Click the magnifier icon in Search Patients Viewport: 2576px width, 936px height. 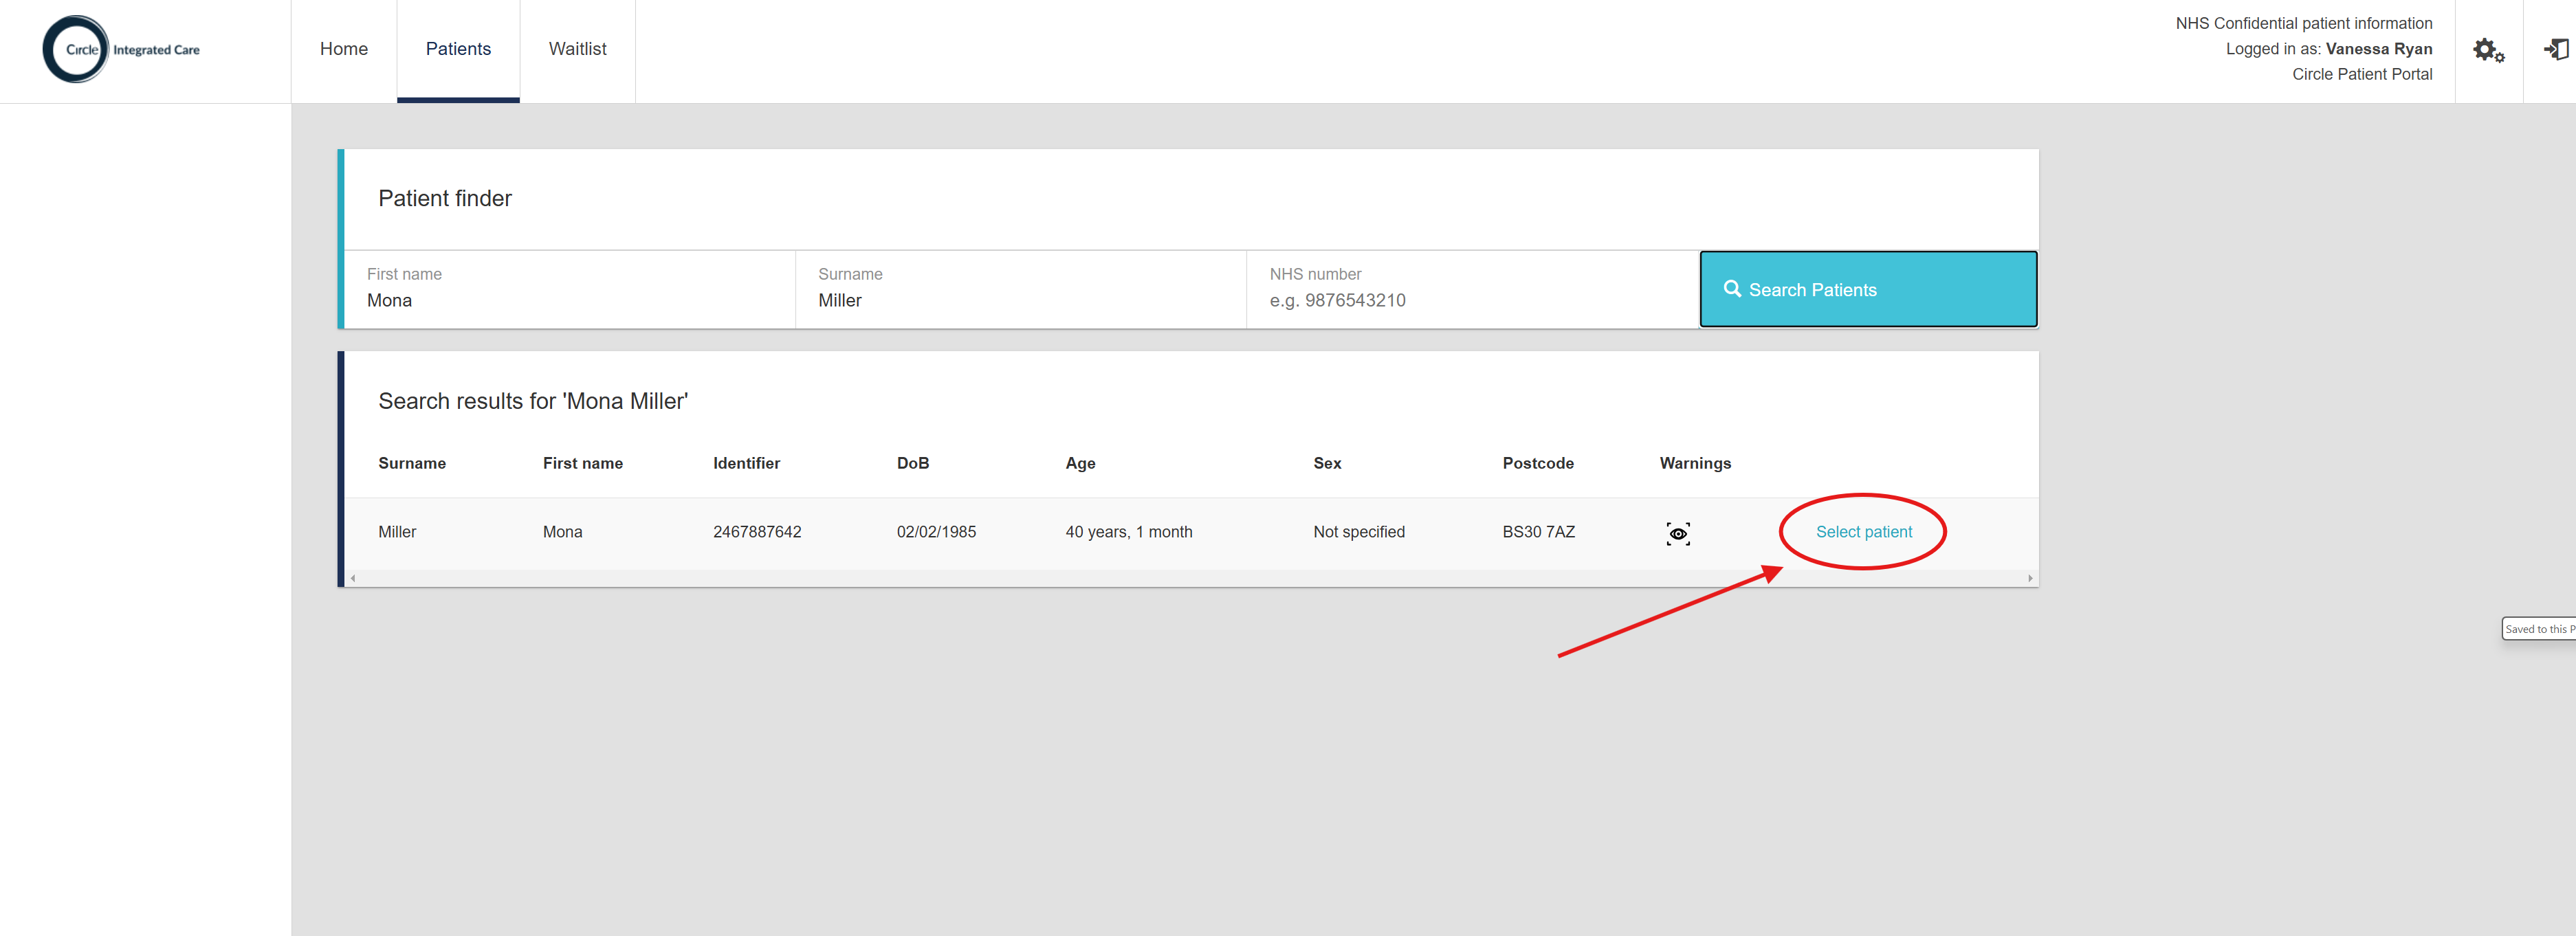(x=1732, y=289)
